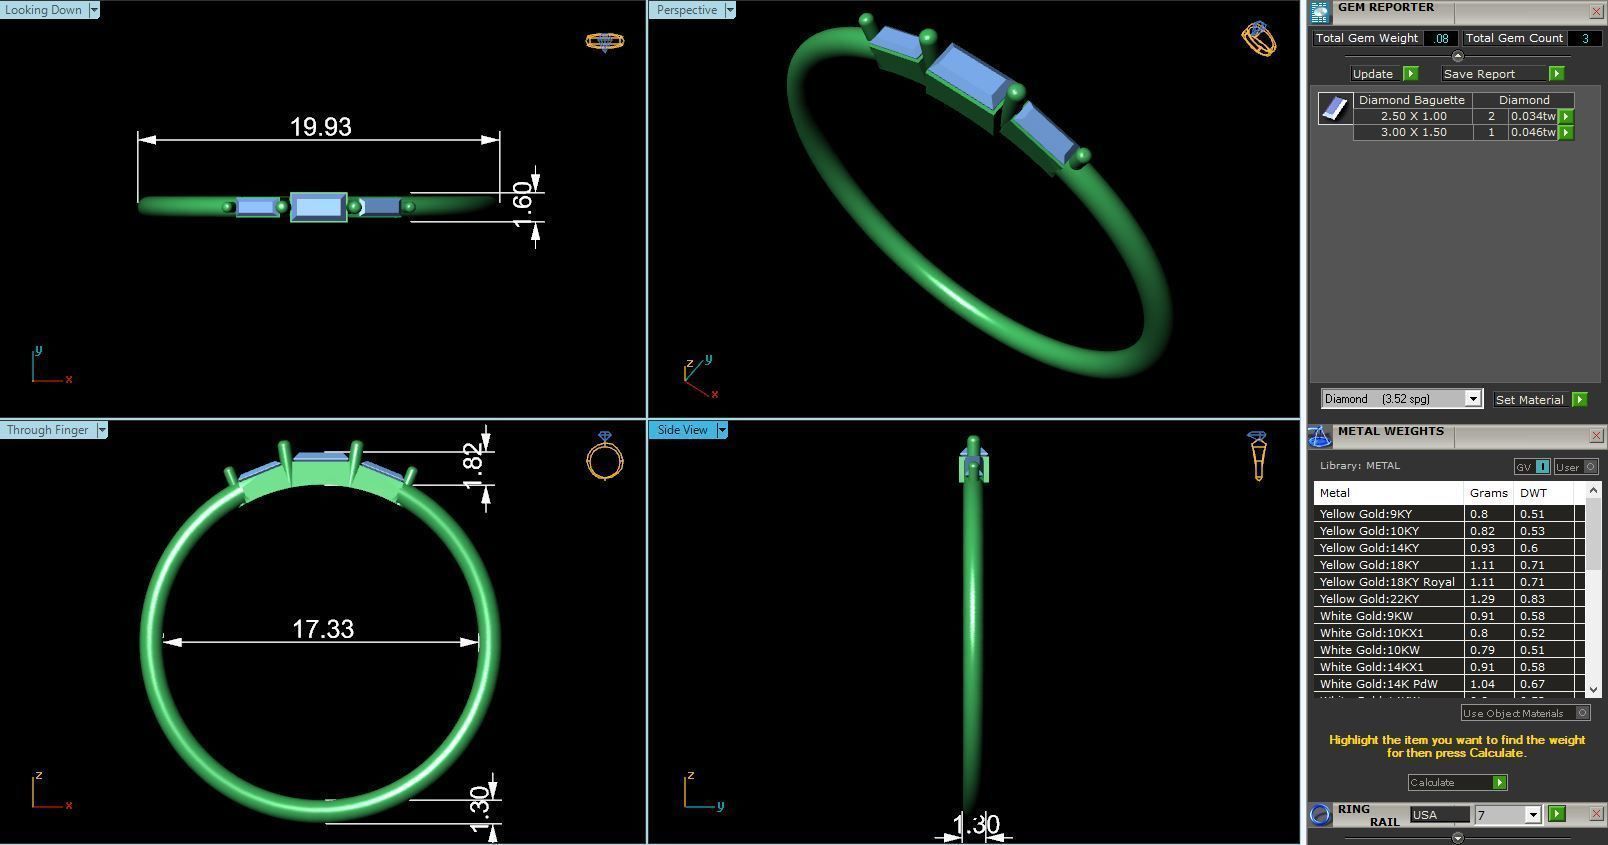Image resolution: width=1608 pixels, height=845 pixels.
Task: Close the Gem Reporter panel
Action: tap(1596, 12)
